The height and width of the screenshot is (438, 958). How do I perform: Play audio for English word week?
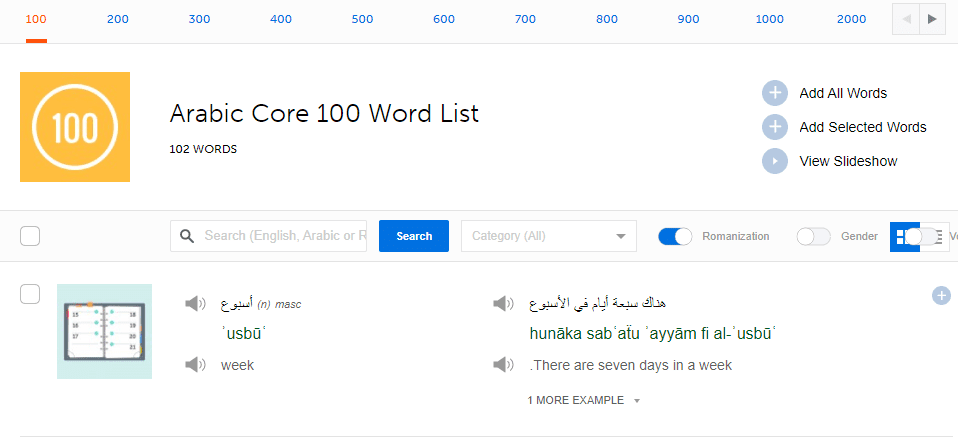(x=195, y=365)
